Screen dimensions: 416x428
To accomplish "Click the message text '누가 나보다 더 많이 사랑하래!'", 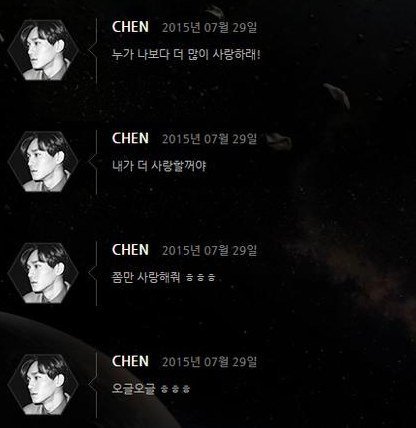I will (x=186, y=54).
